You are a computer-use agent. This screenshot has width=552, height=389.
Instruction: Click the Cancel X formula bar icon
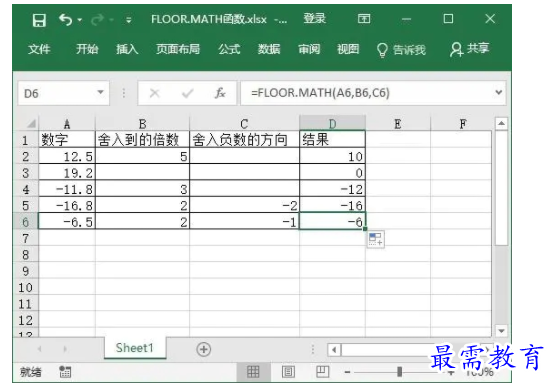tap(155, 93)
